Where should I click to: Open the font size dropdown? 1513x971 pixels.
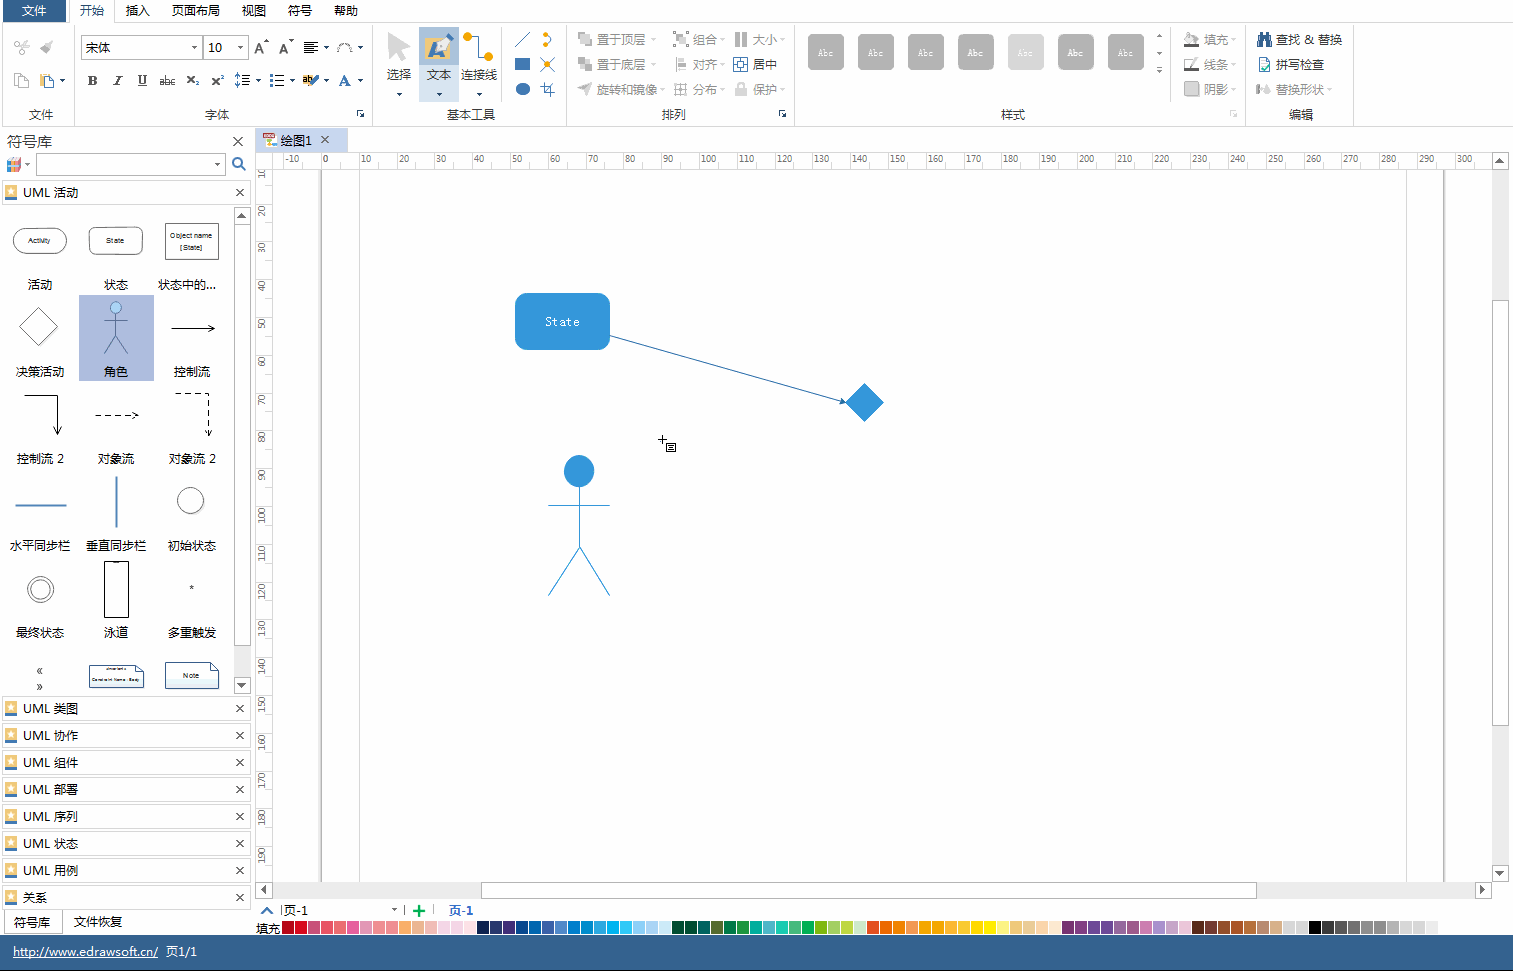(x=240, y=47)
